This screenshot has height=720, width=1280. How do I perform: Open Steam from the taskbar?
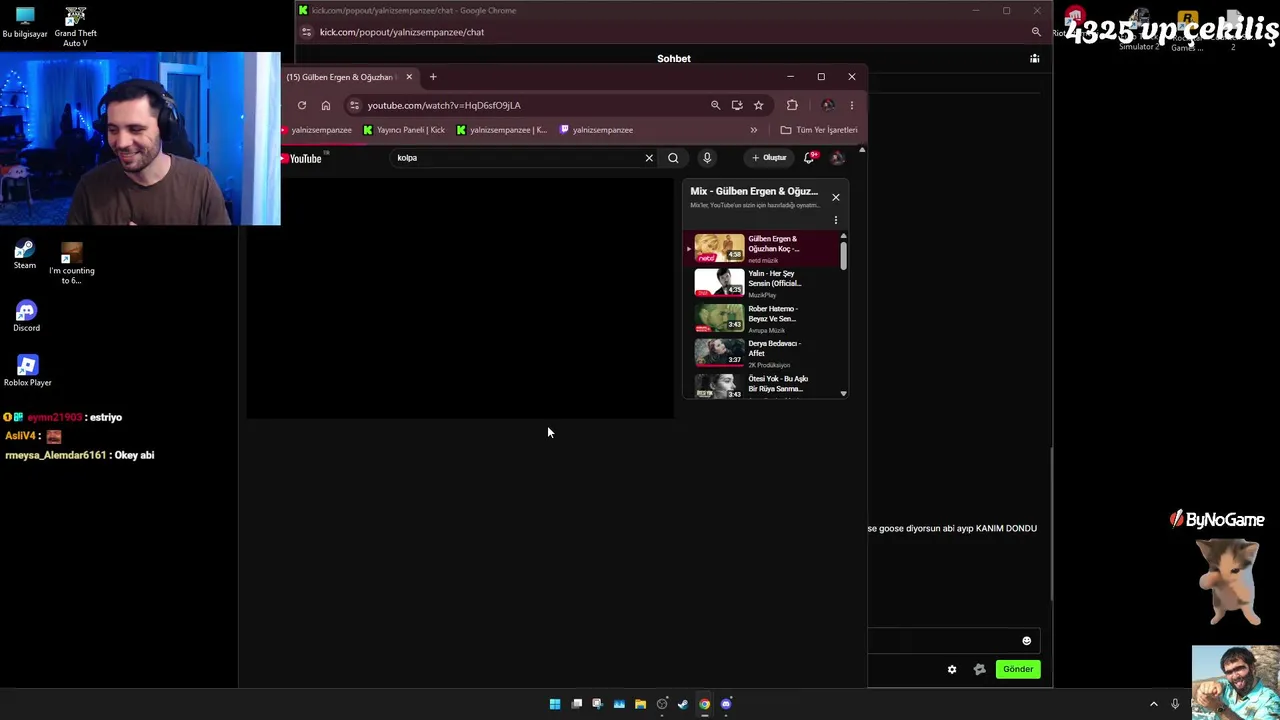(x=683, y=704)
